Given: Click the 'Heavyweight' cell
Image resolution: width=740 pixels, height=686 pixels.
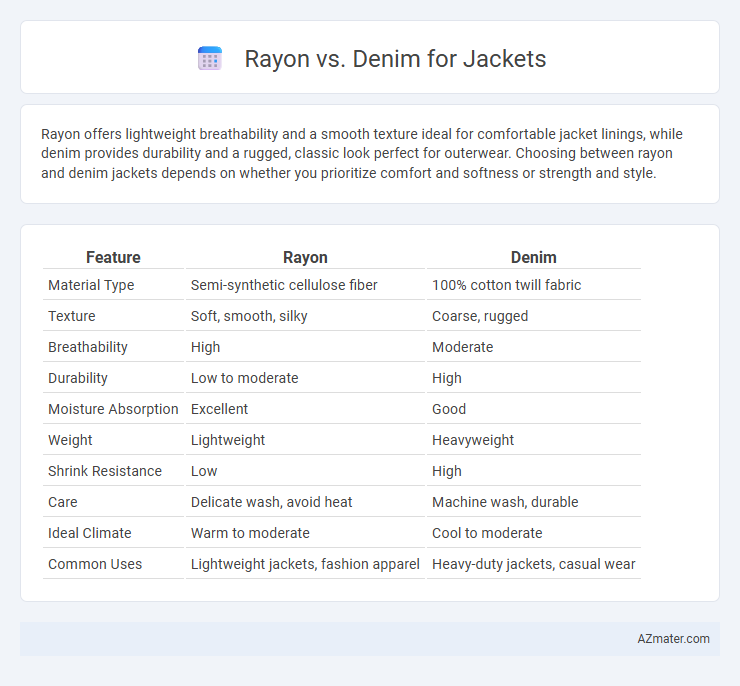Looking at the screenshot, I should [x=473, y=440].
